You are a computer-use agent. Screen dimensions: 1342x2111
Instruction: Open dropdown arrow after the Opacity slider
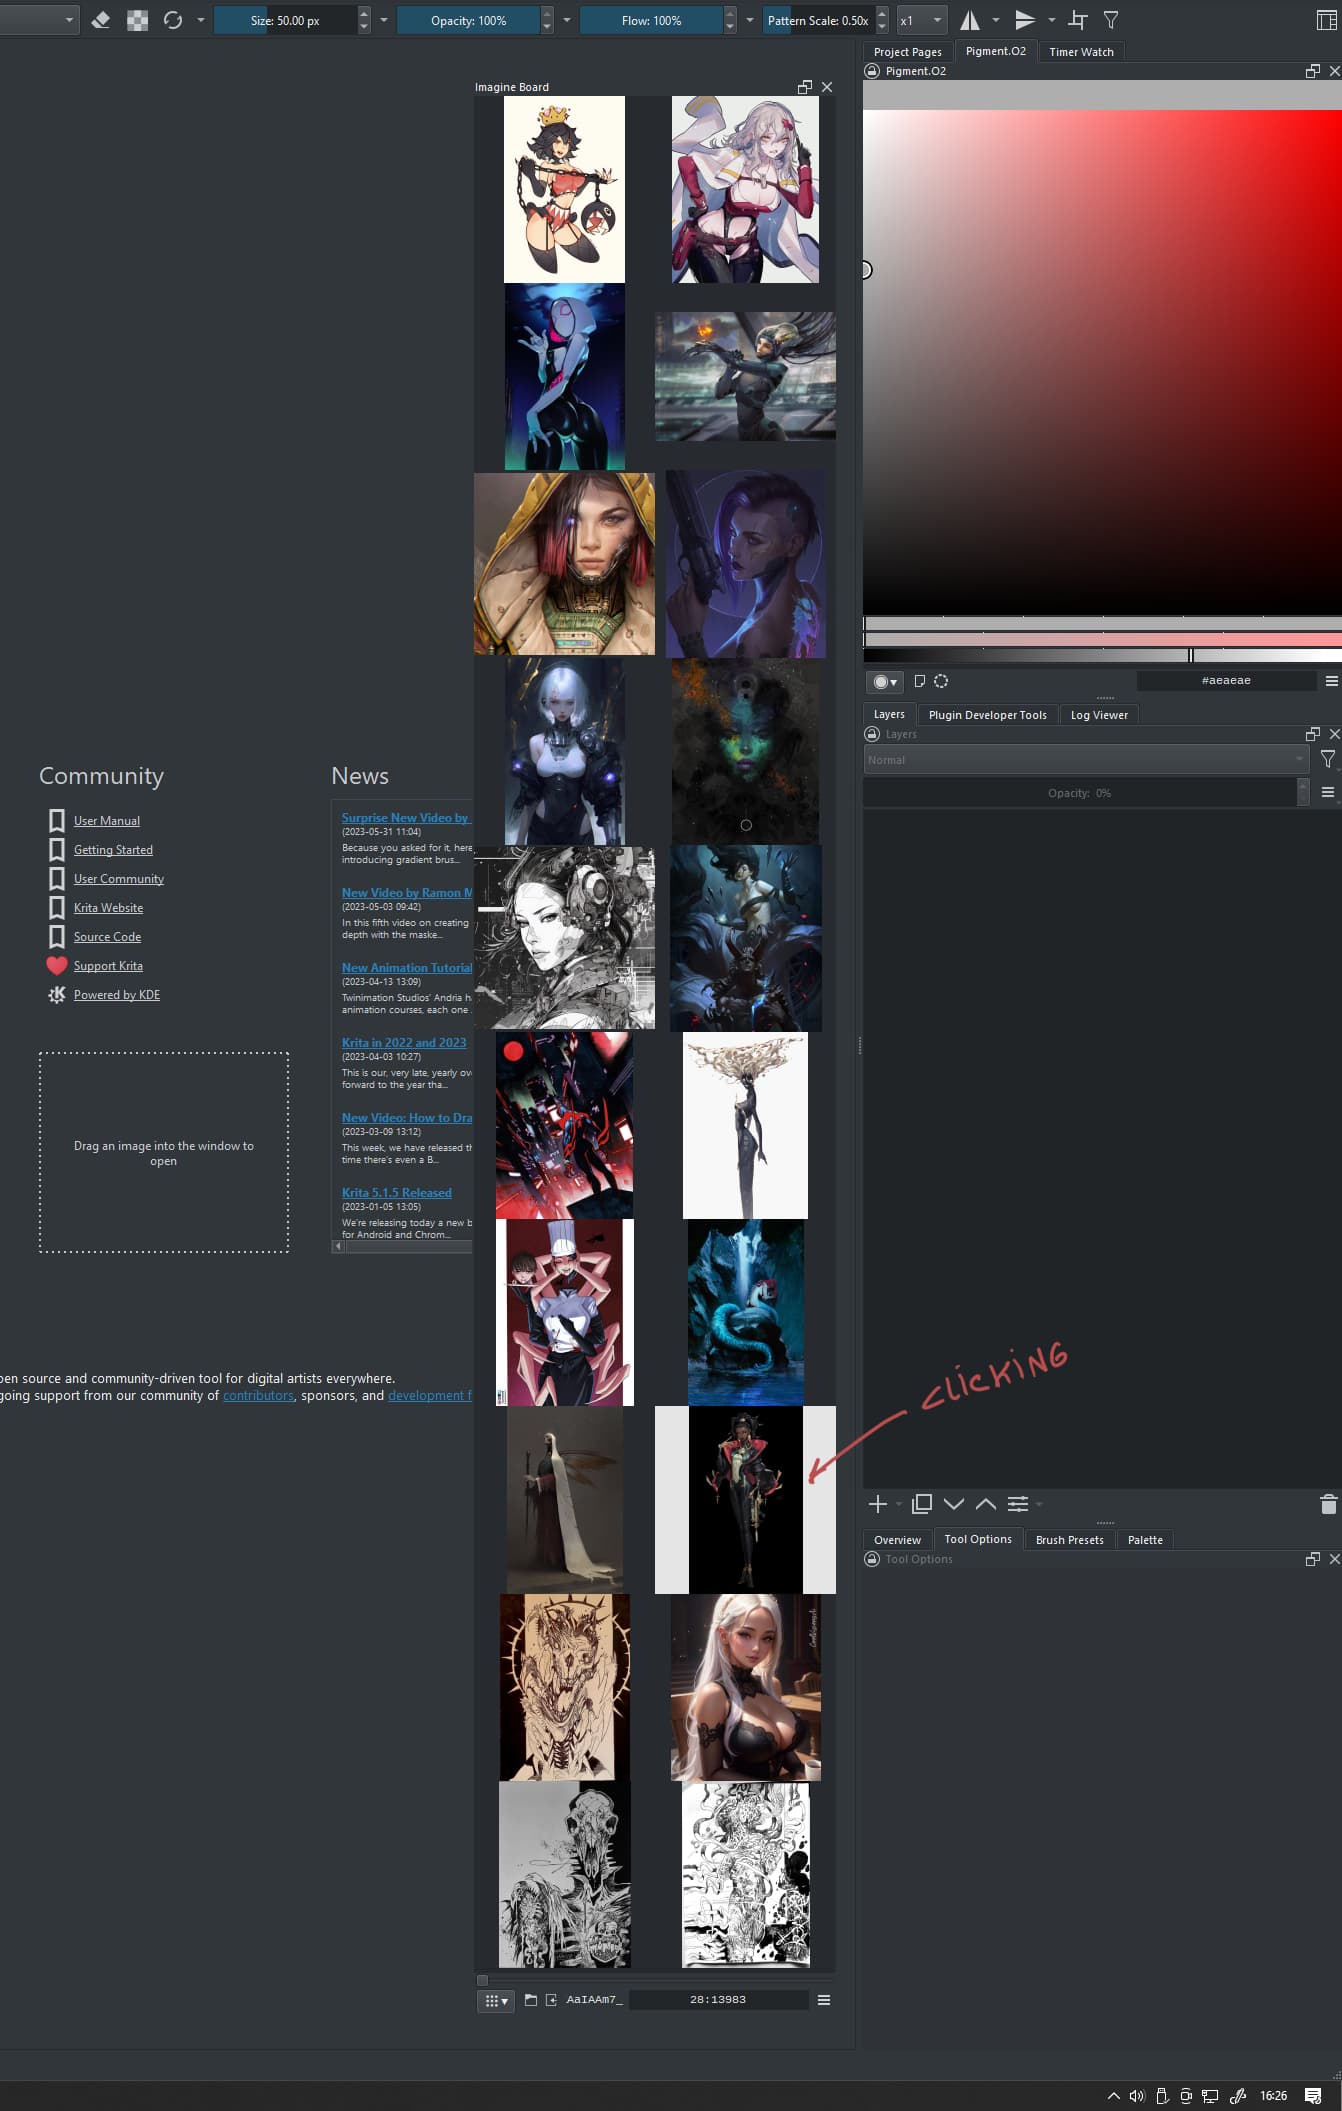pyautogui.click(x=567, y=20)
